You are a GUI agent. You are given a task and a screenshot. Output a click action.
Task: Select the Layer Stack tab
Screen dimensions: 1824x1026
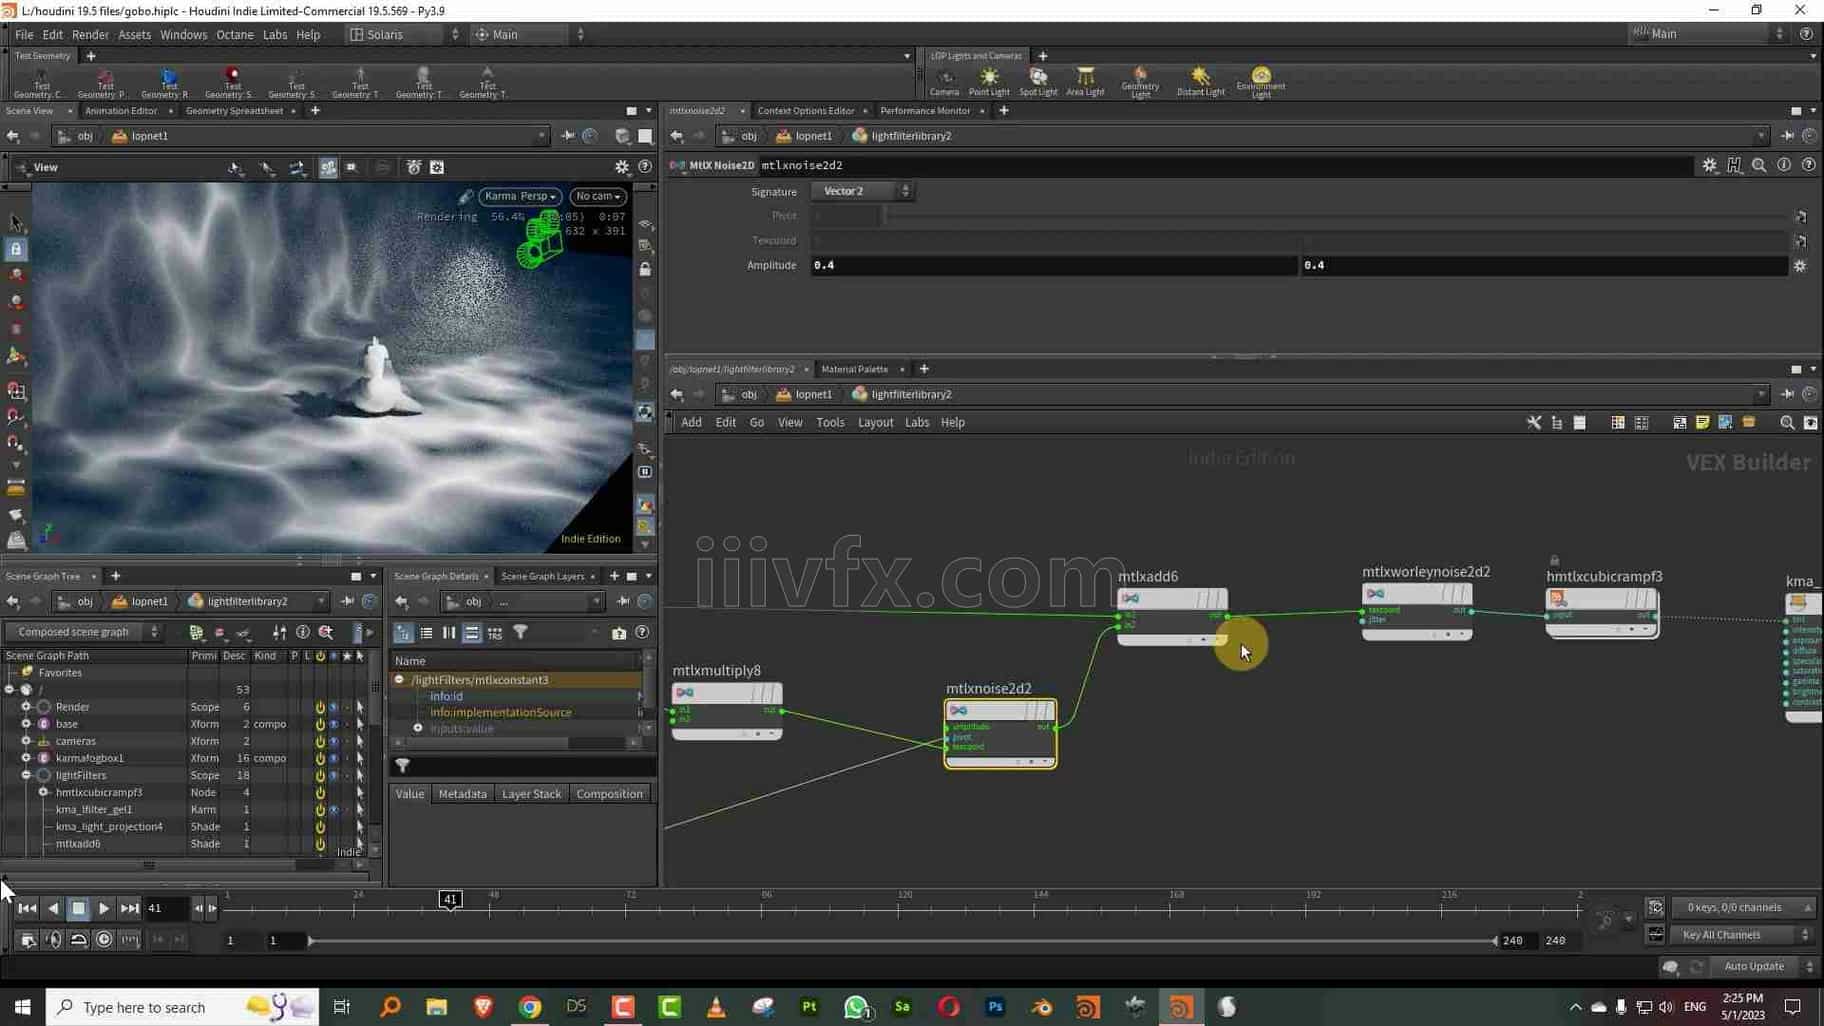(531, 794)
